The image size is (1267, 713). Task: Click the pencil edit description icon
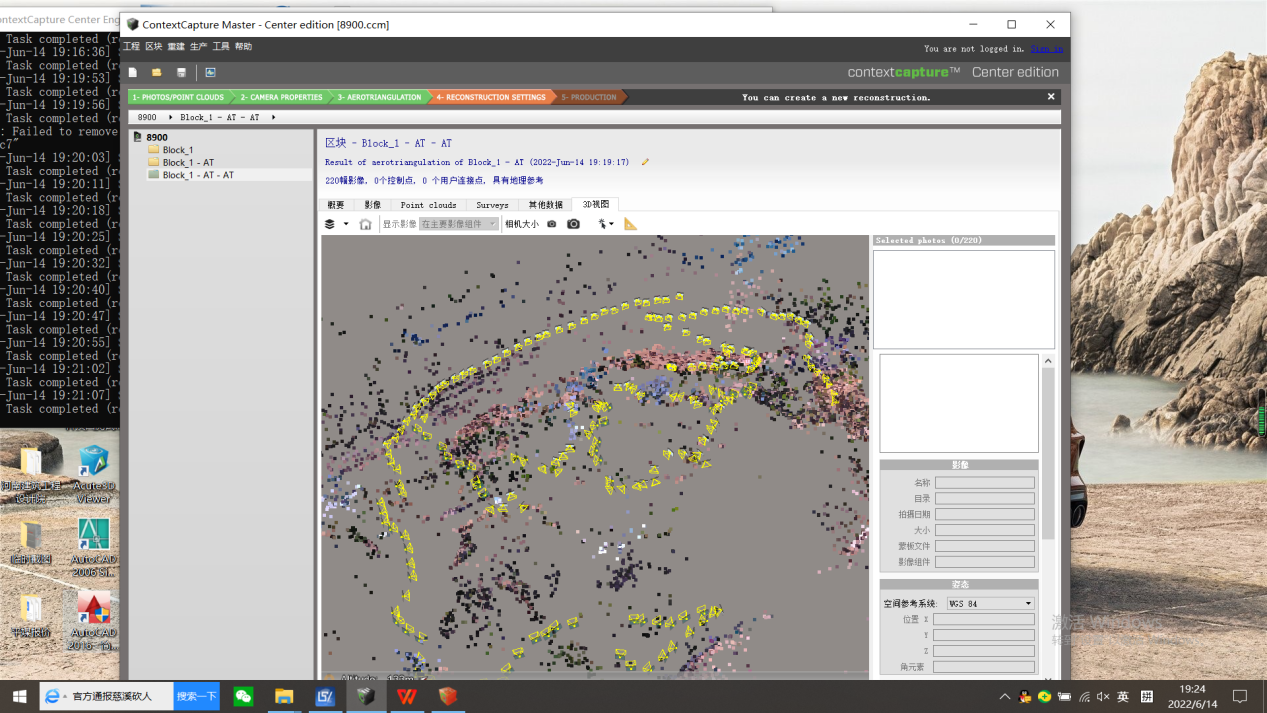[645, 162]
